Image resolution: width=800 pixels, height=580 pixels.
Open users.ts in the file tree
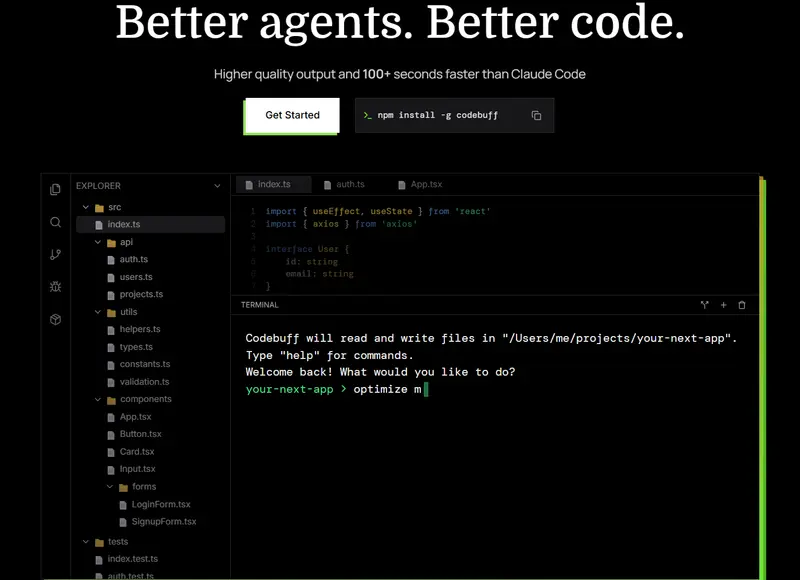[x=136, y=277]
